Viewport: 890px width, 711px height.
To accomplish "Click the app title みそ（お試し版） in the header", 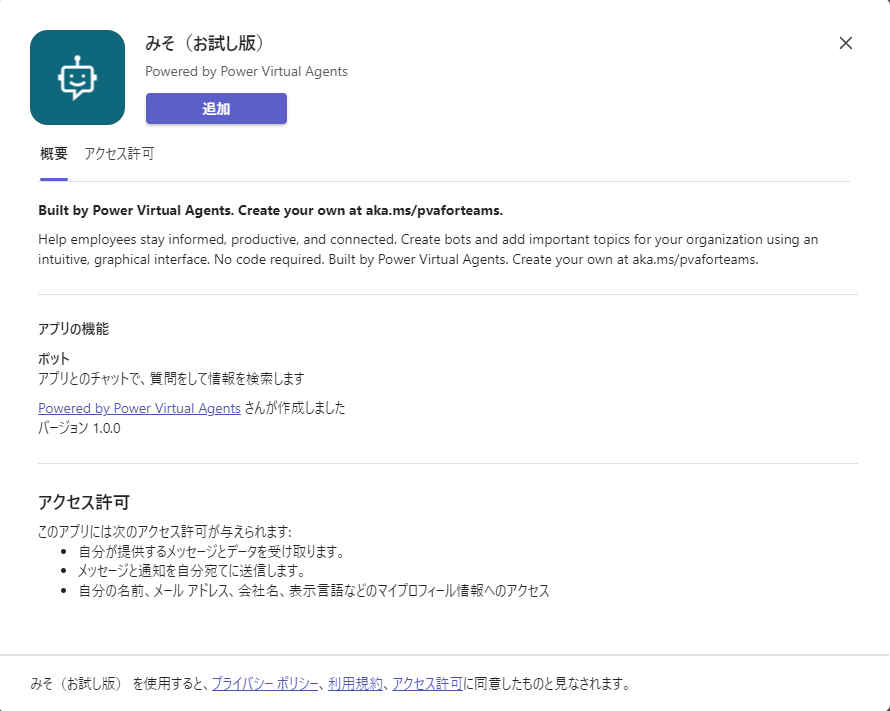I will click(x=205, y=44).
